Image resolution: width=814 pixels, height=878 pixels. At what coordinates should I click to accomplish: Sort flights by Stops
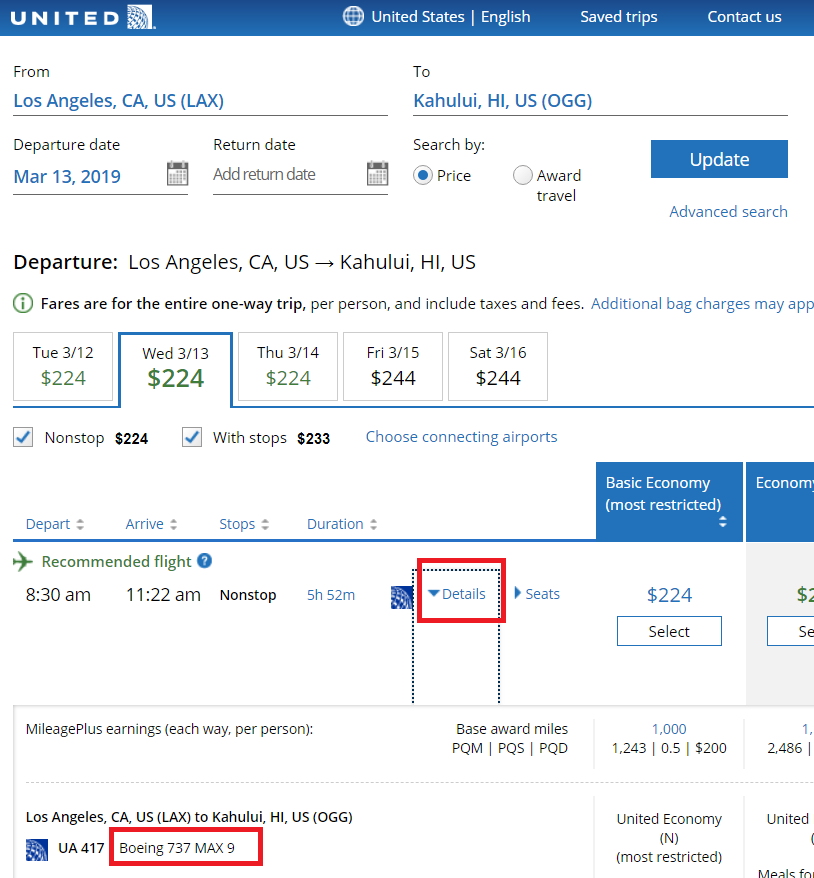click(244, 524)
